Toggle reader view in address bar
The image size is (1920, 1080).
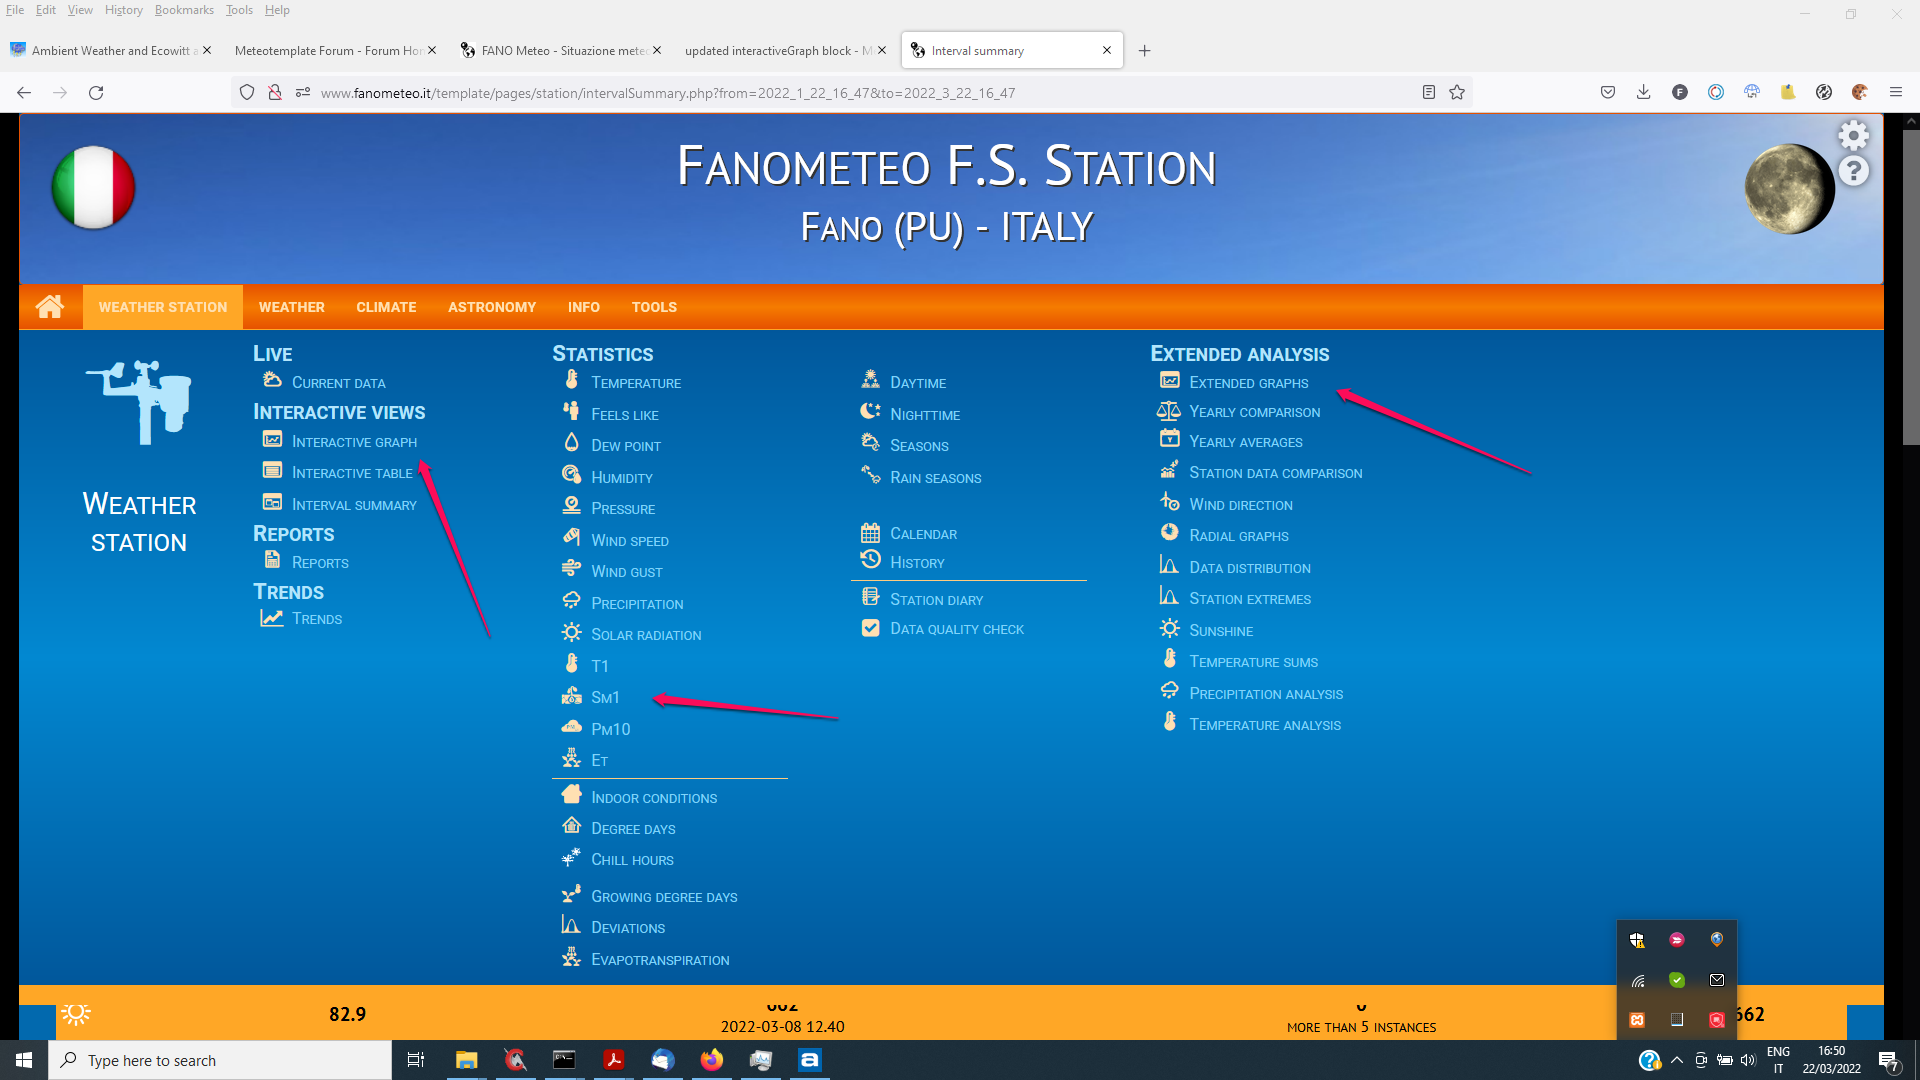(x=1428, y=92)
